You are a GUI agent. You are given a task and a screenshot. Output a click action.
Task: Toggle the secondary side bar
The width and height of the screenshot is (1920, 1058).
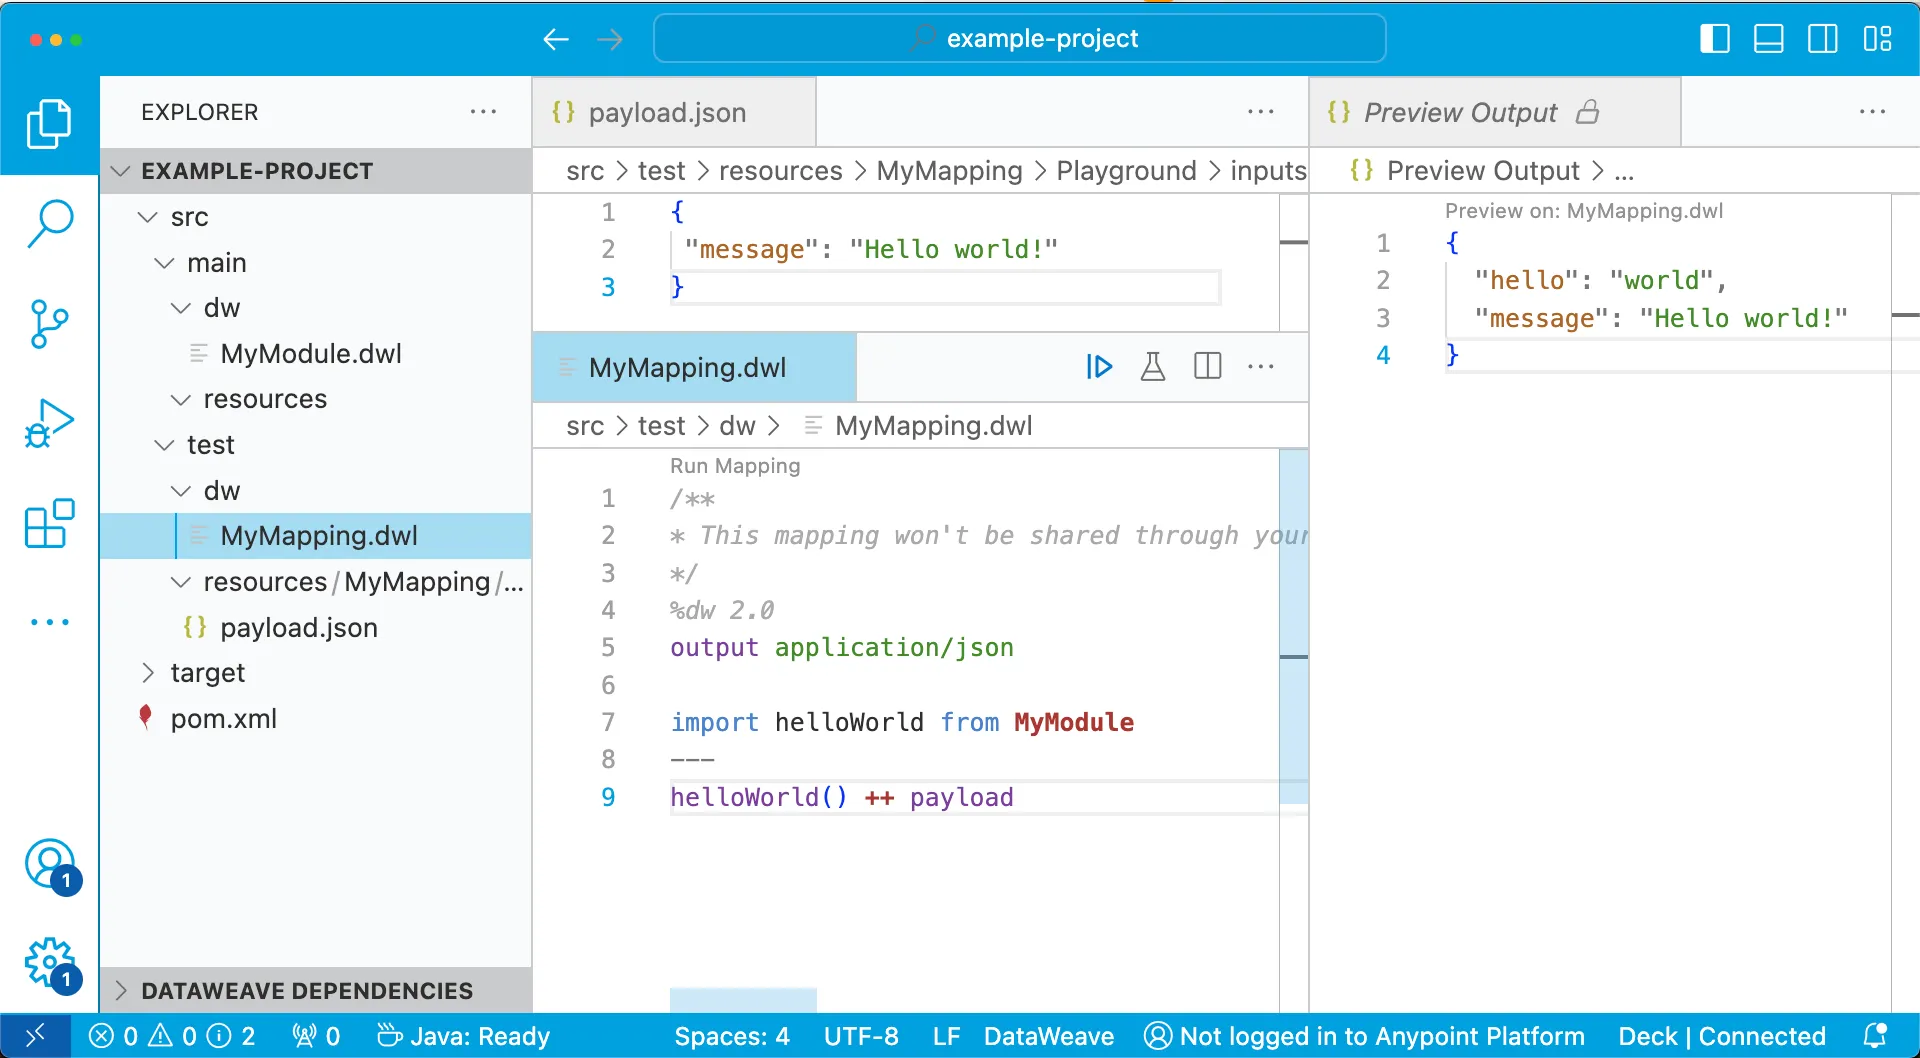pos(1822,39)
